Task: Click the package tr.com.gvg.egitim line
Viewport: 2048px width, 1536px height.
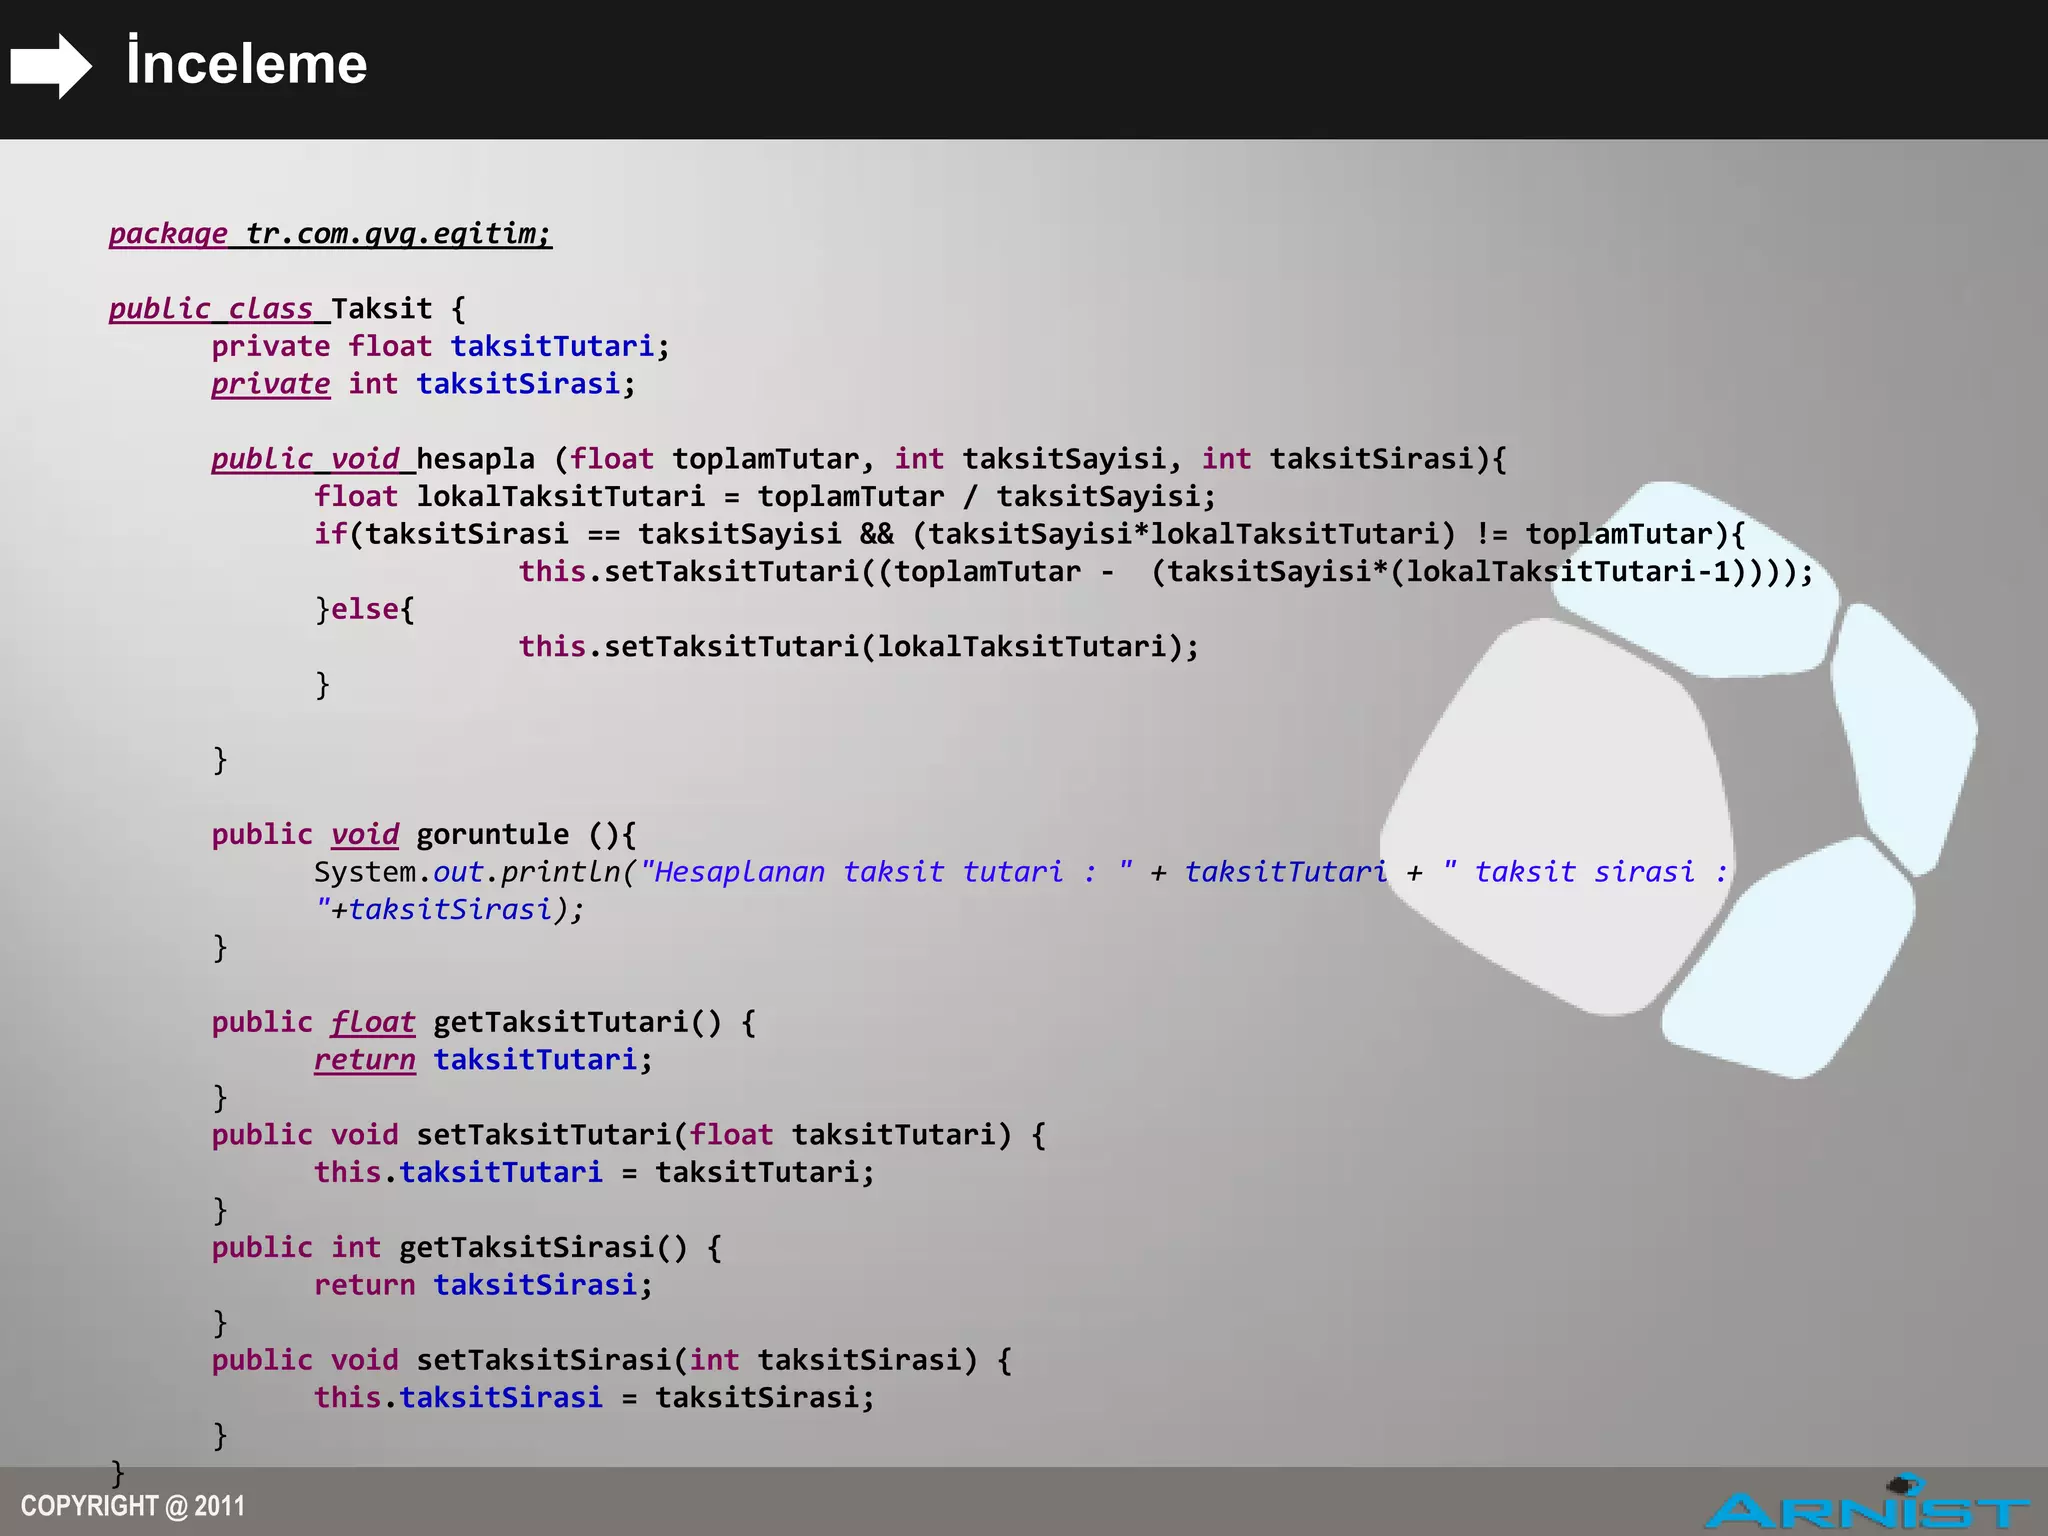Action: (330, 234)
